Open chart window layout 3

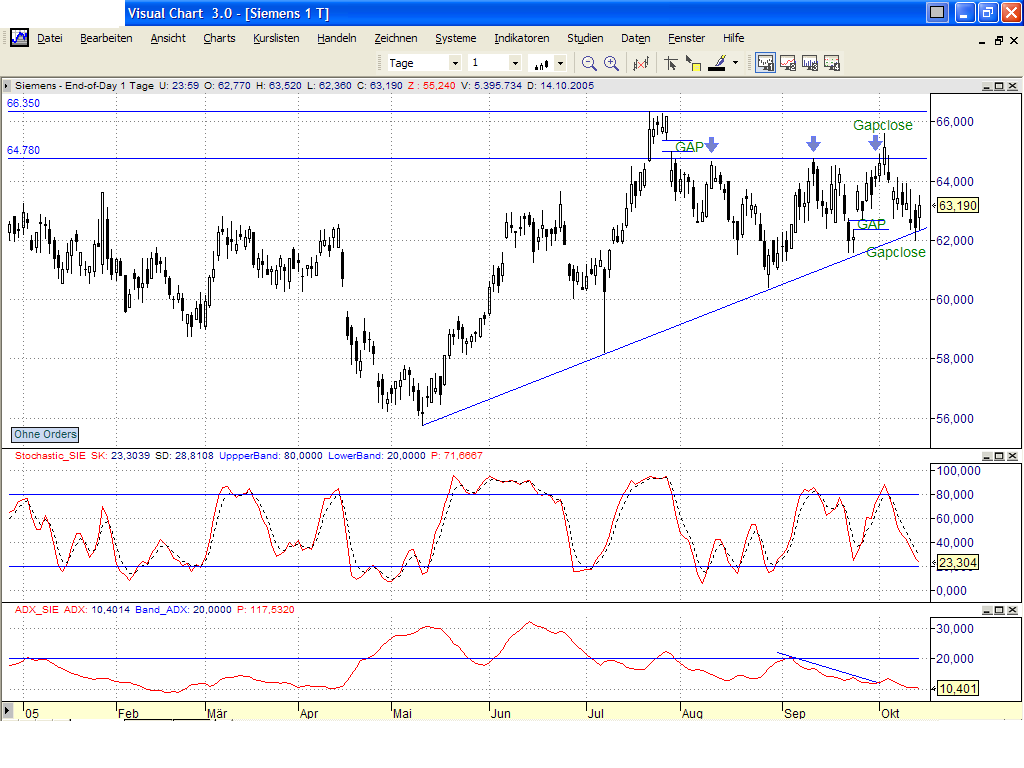tap(808, 62)
